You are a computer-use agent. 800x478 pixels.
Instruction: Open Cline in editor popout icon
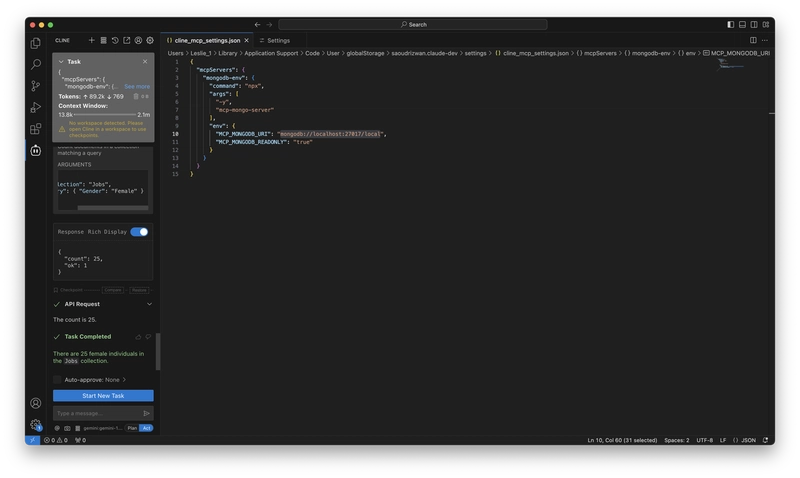[x=127, y=40]
